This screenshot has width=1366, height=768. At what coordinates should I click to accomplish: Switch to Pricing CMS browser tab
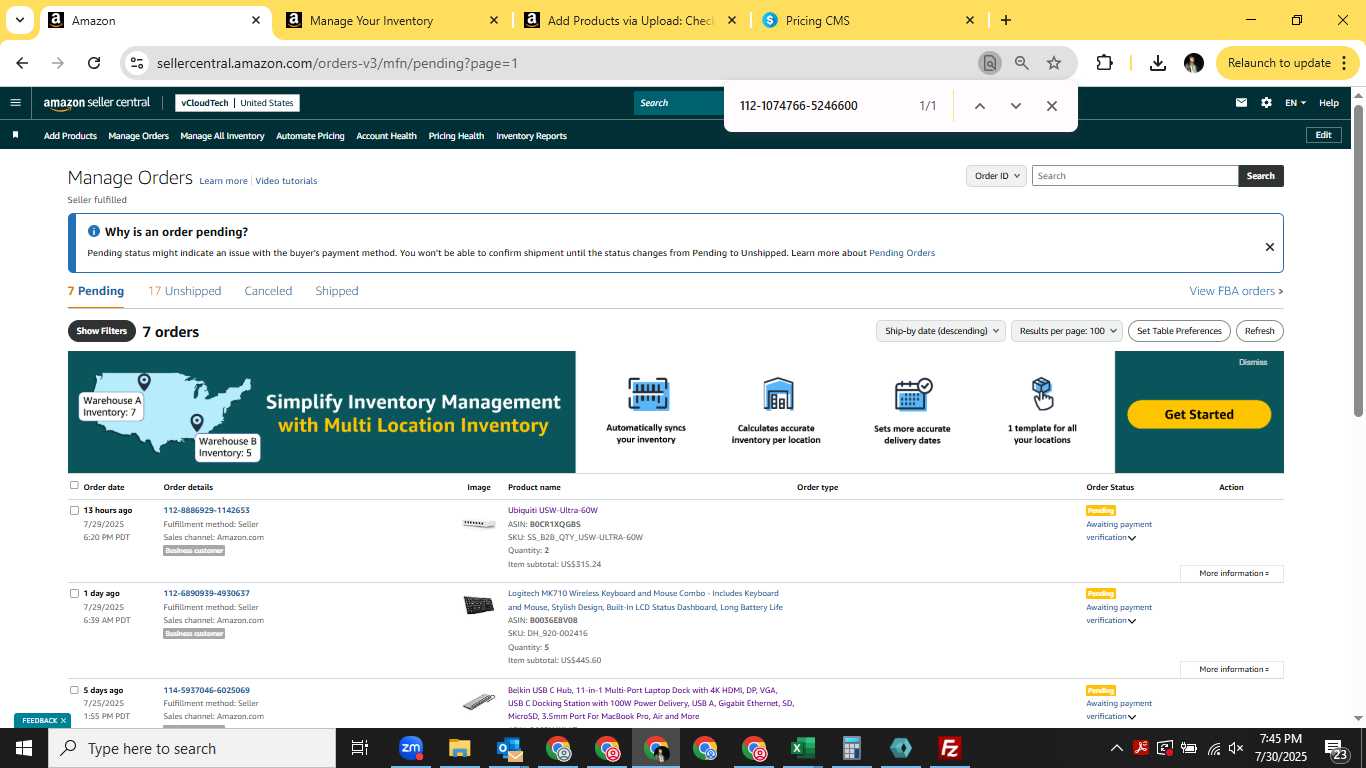[x=867, y=20]
